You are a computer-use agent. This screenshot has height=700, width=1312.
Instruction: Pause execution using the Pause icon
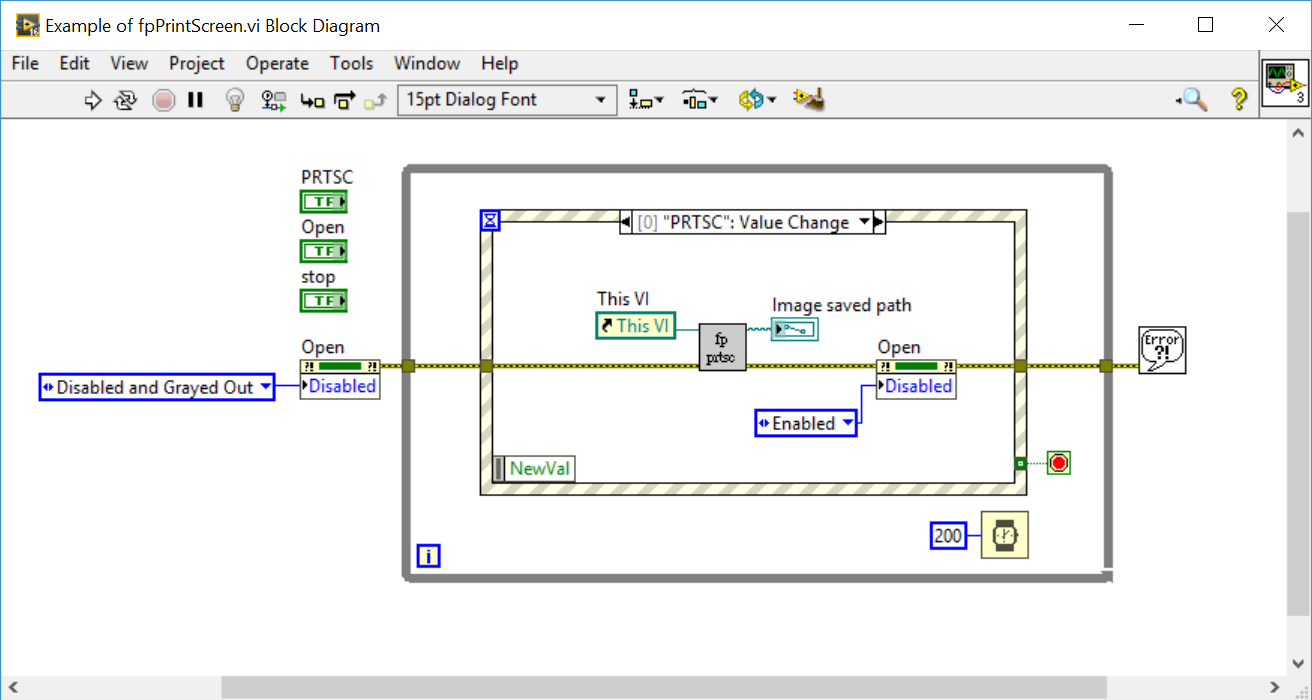tap(195, 99)
